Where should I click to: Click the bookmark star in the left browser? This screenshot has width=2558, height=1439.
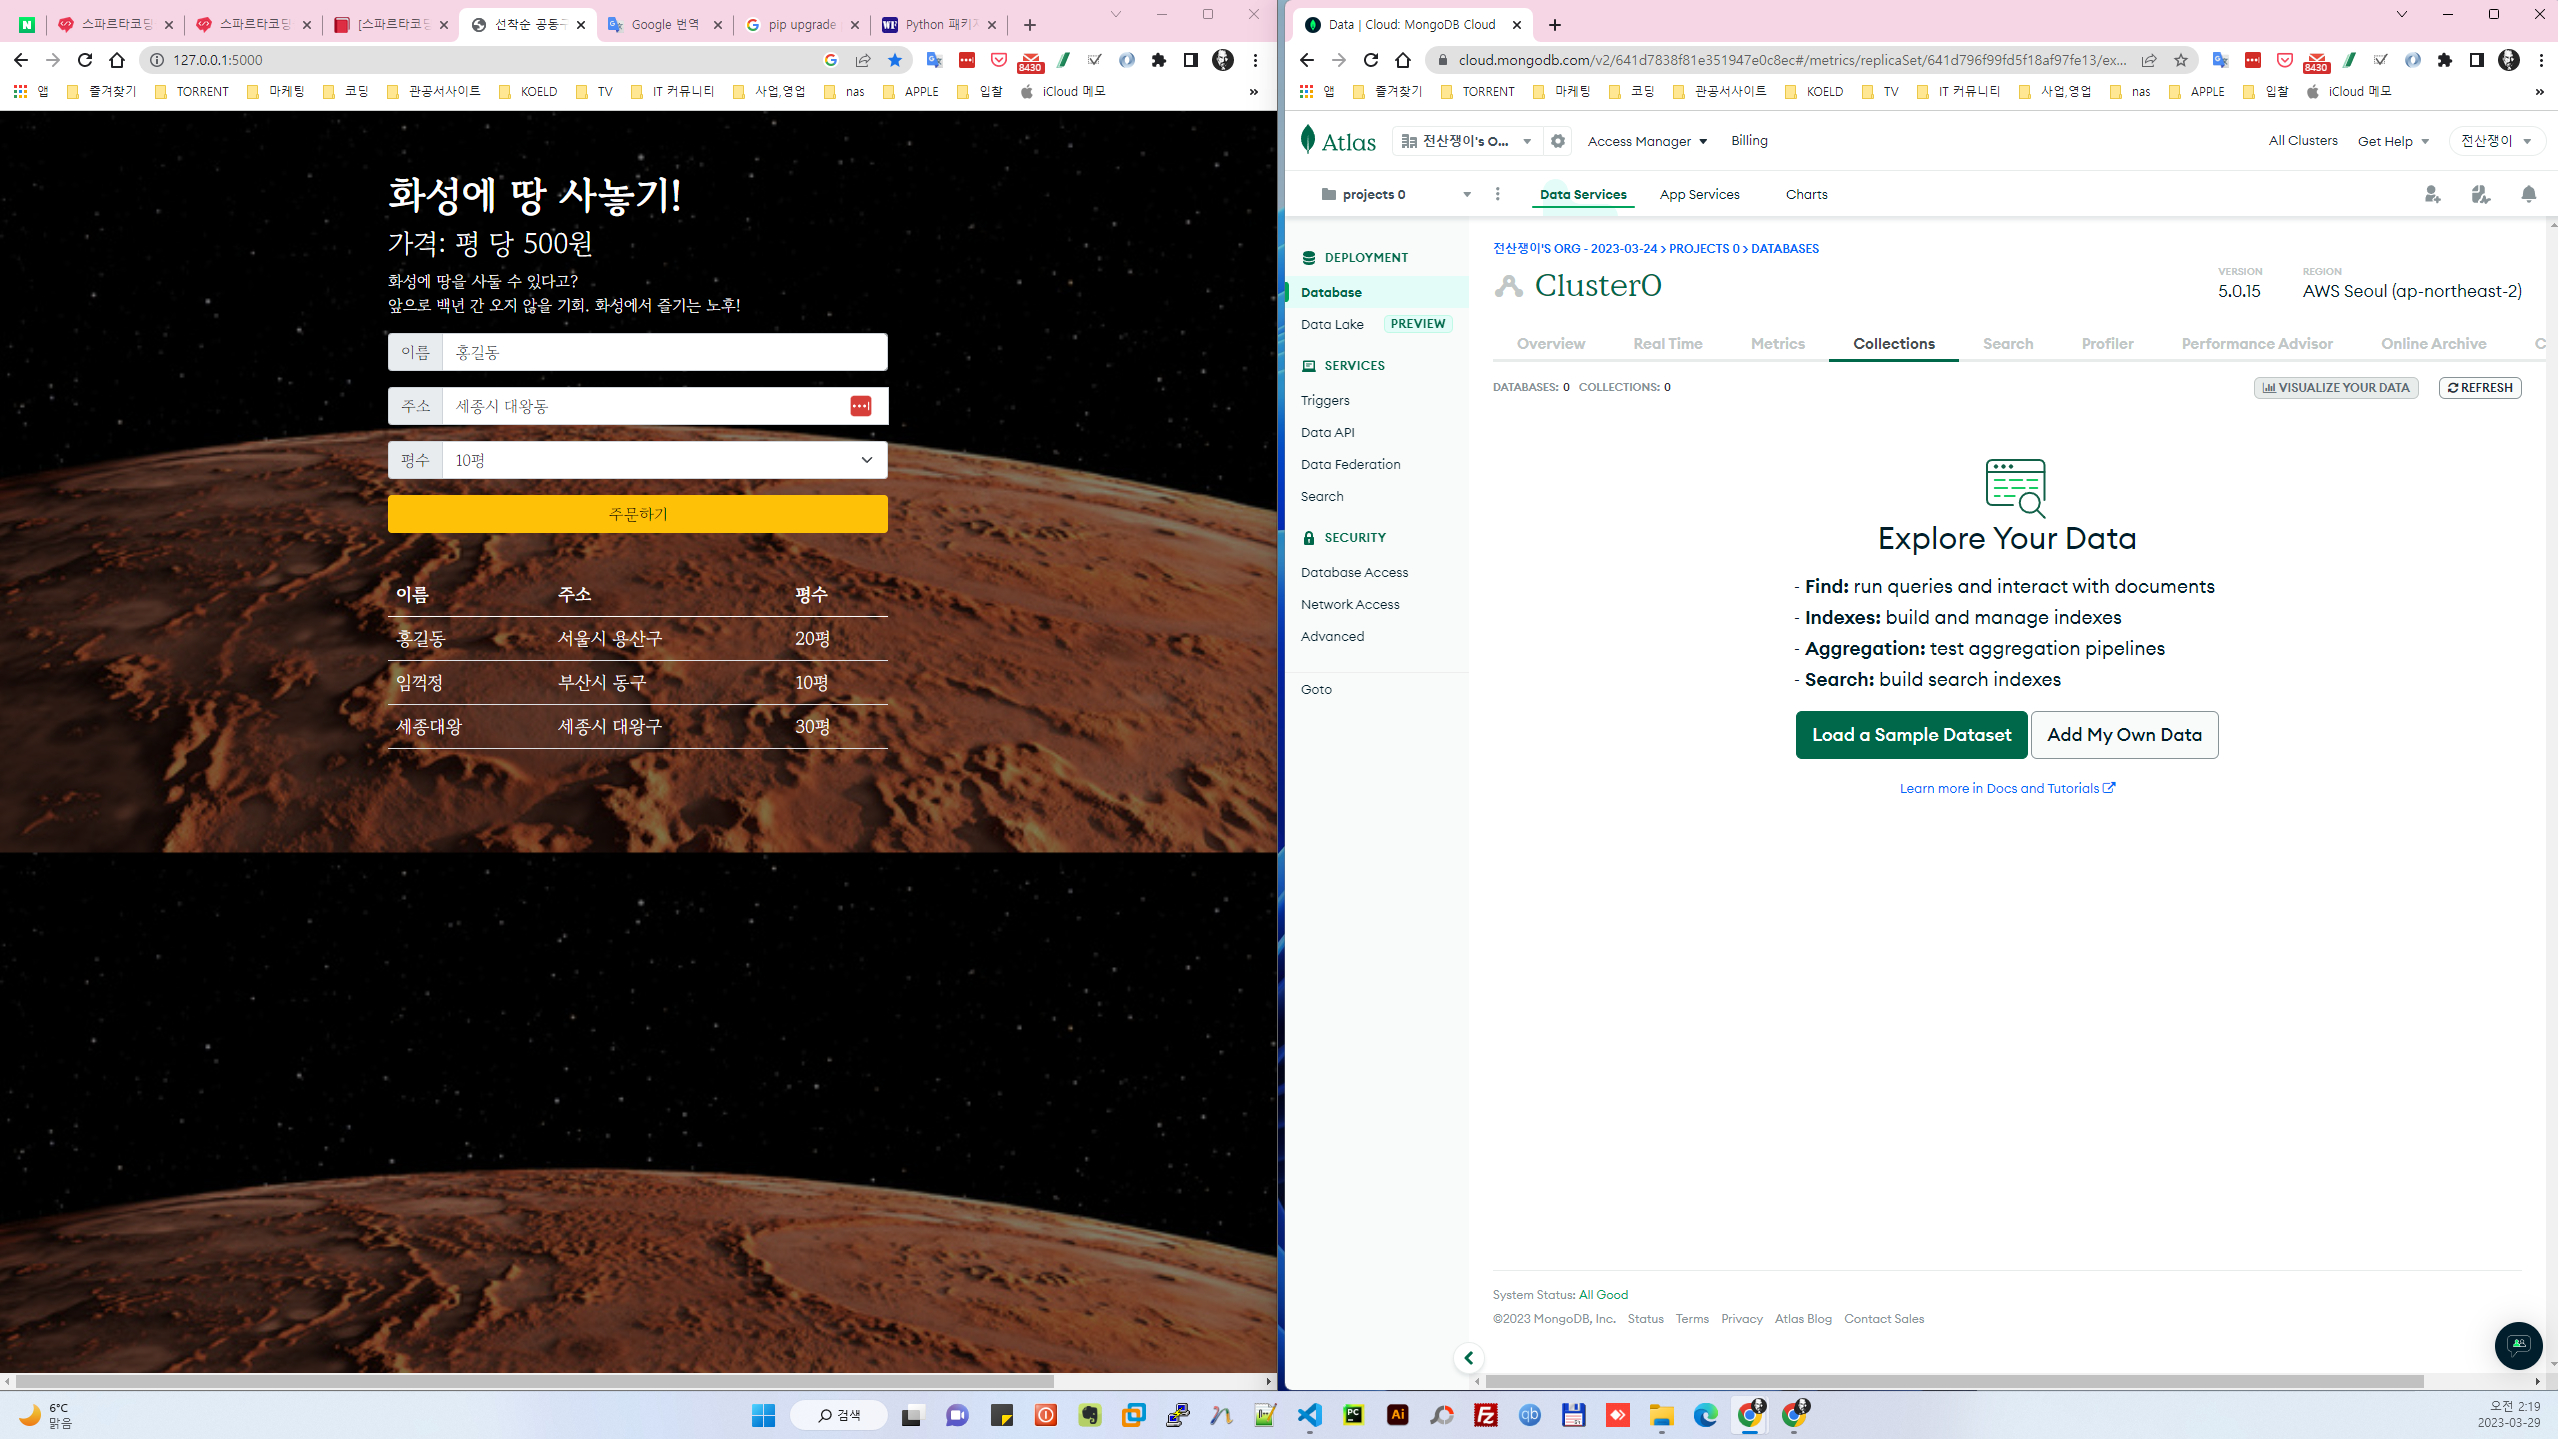[895, 60]
